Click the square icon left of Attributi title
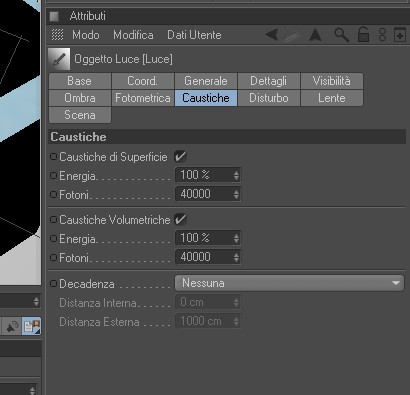 54,16
